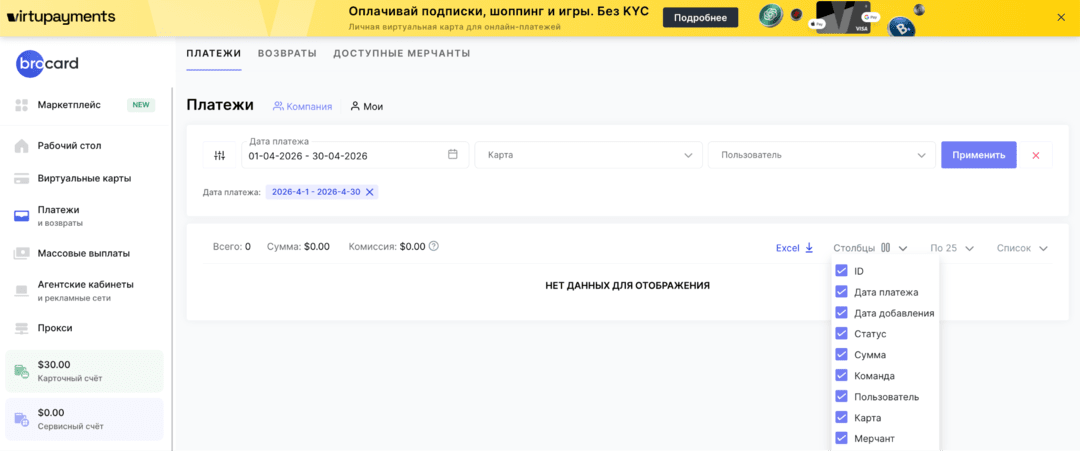Uncheck the ID column checkbox

[x=841, y=271]
